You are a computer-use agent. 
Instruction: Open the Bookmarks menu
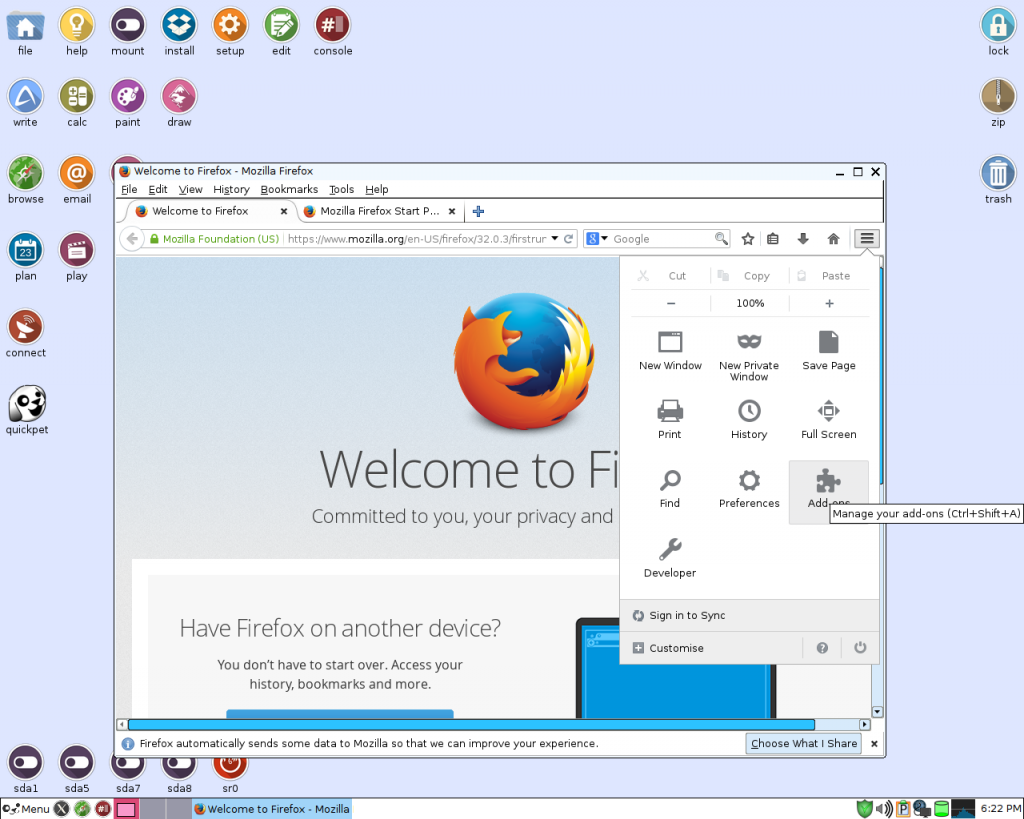(x=289, y=189)
